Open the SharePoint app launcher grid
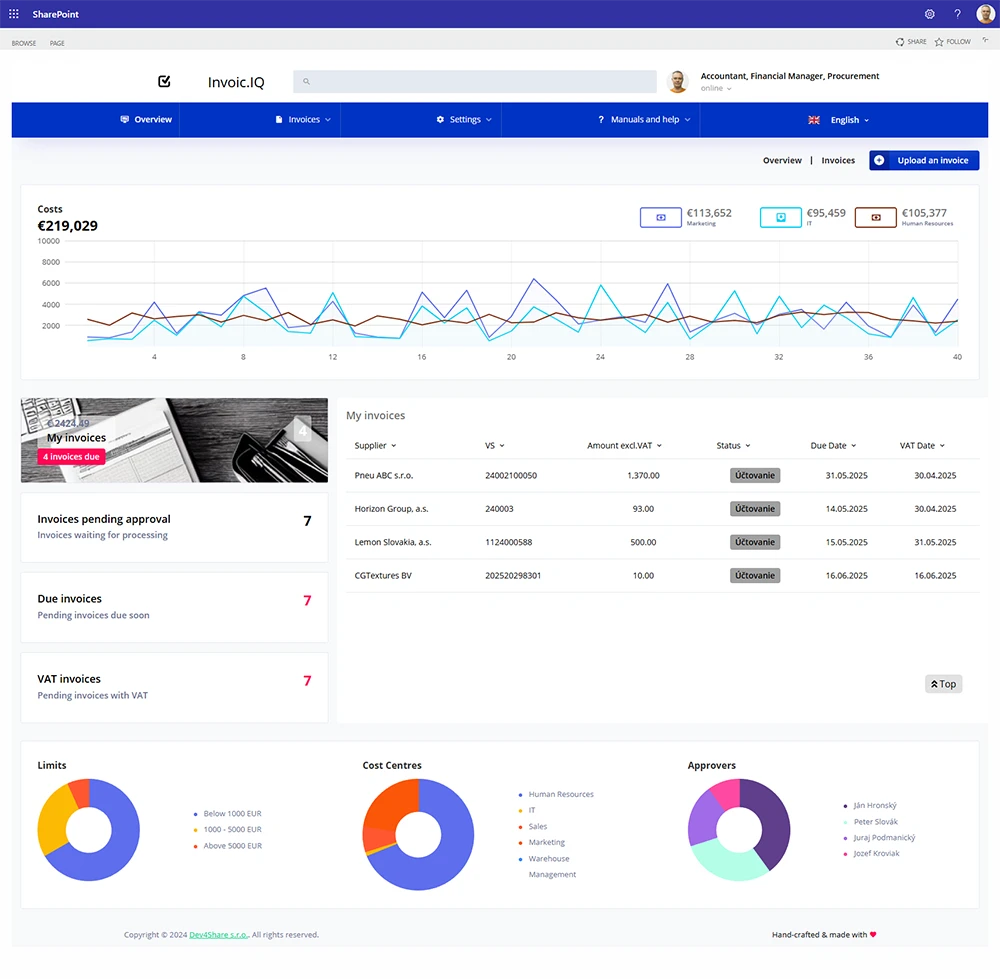1000x979 pixels. [13, 14]
